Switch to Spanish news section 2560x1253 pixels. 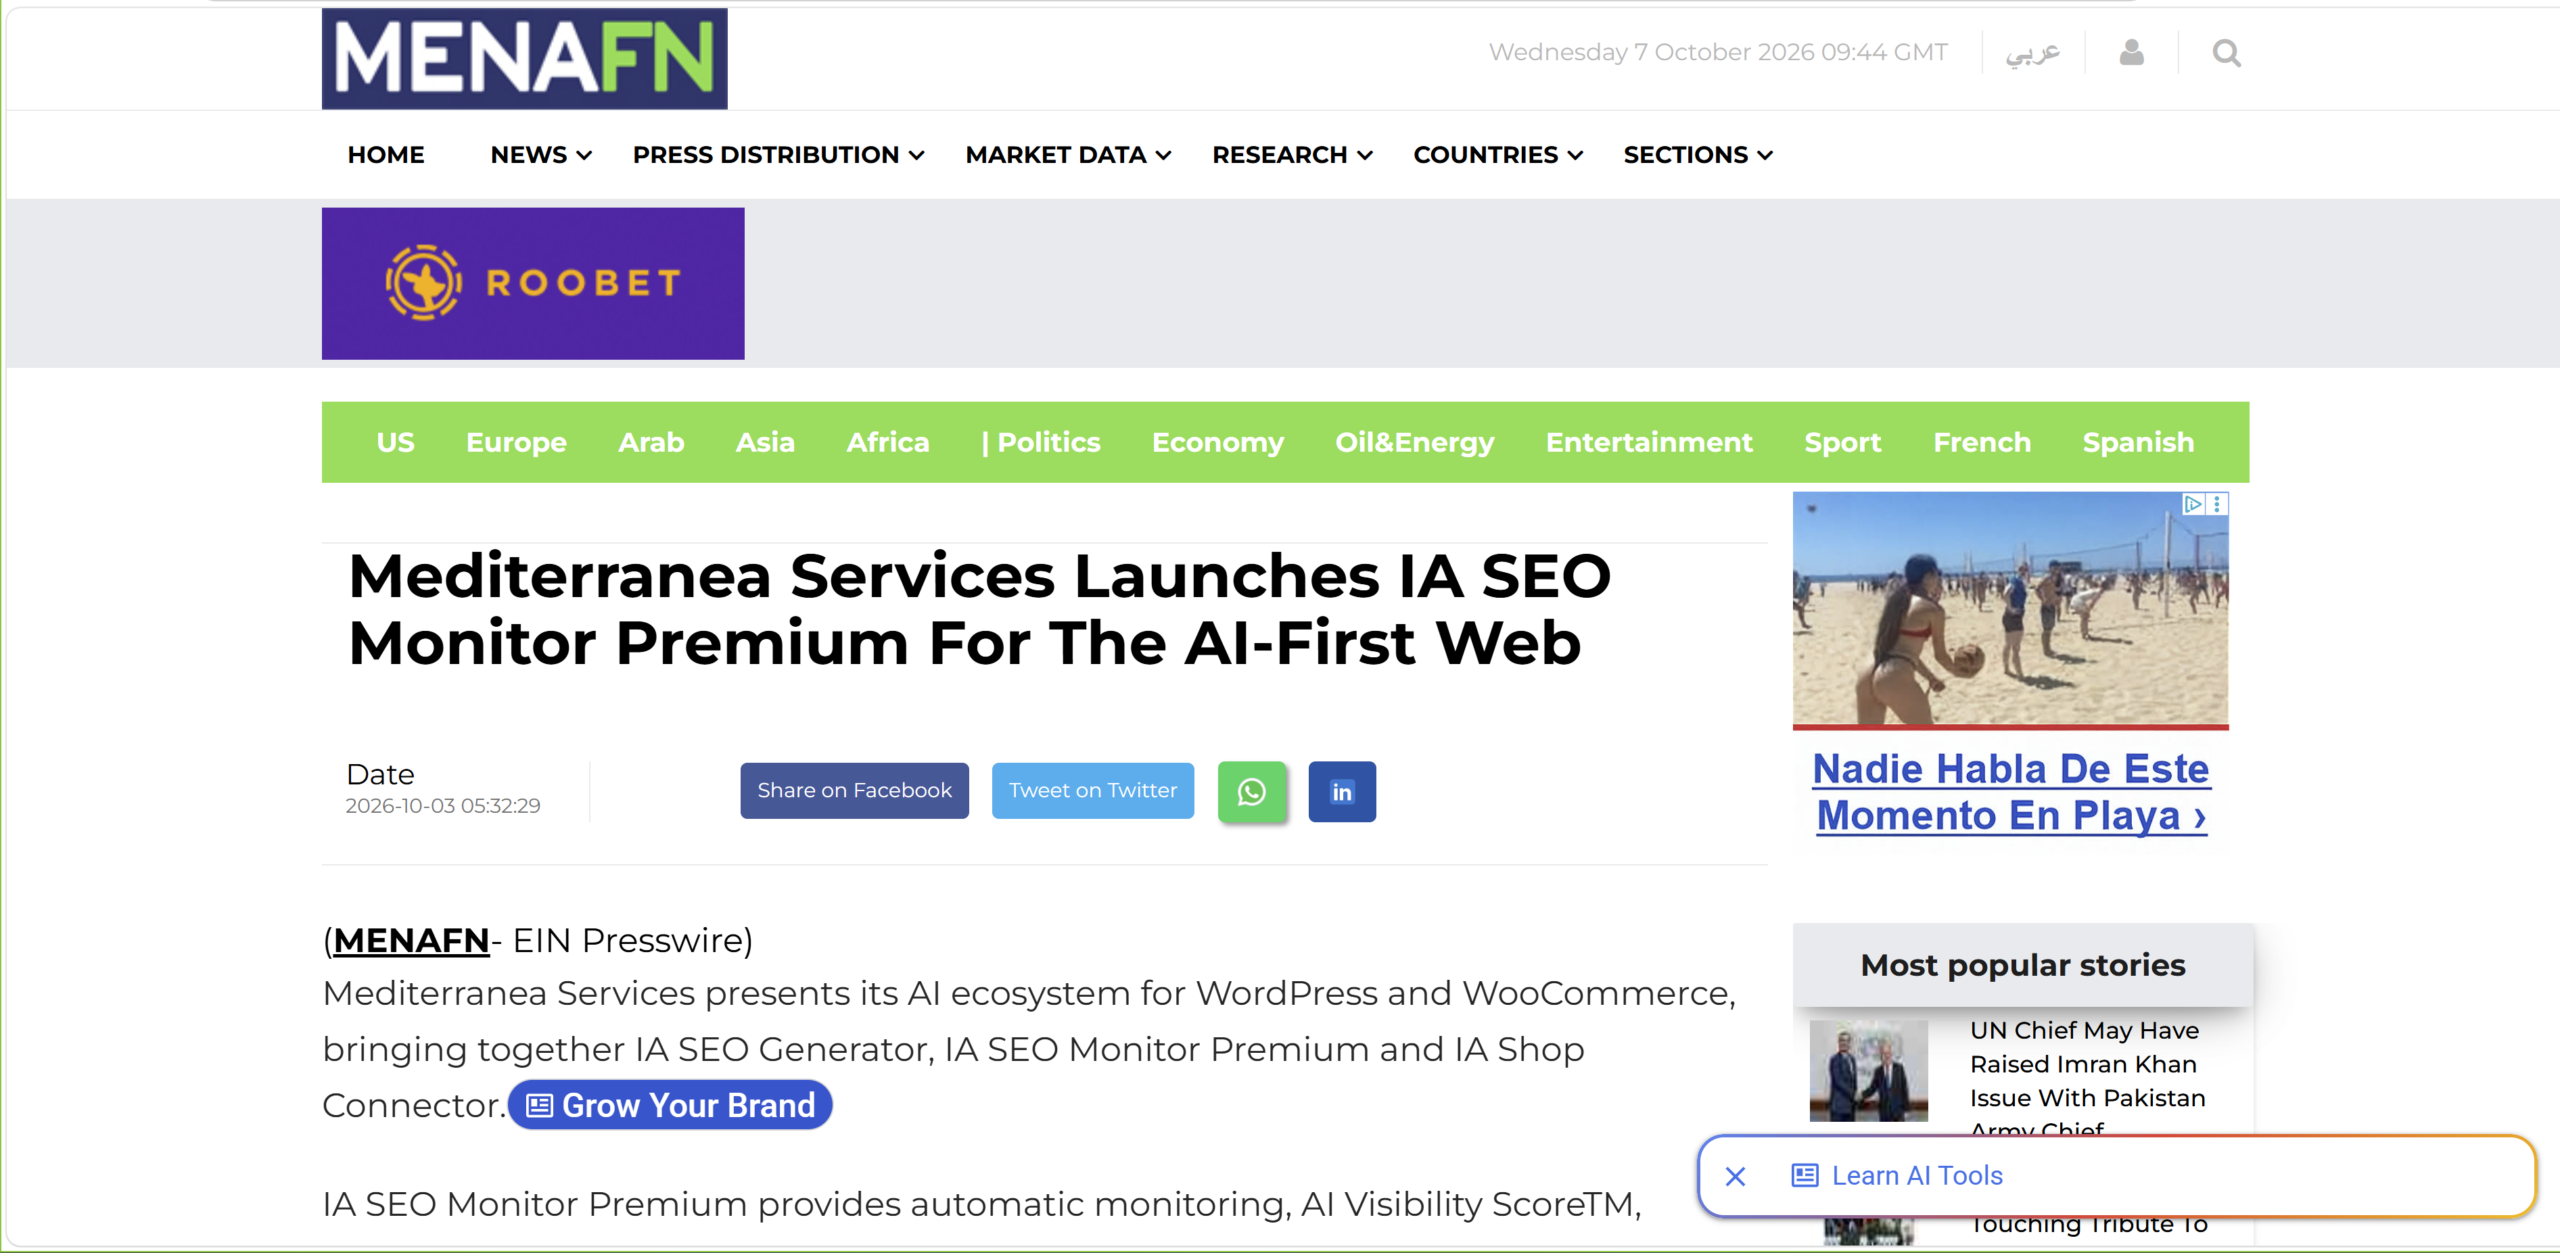click(x=2138, y=442)
